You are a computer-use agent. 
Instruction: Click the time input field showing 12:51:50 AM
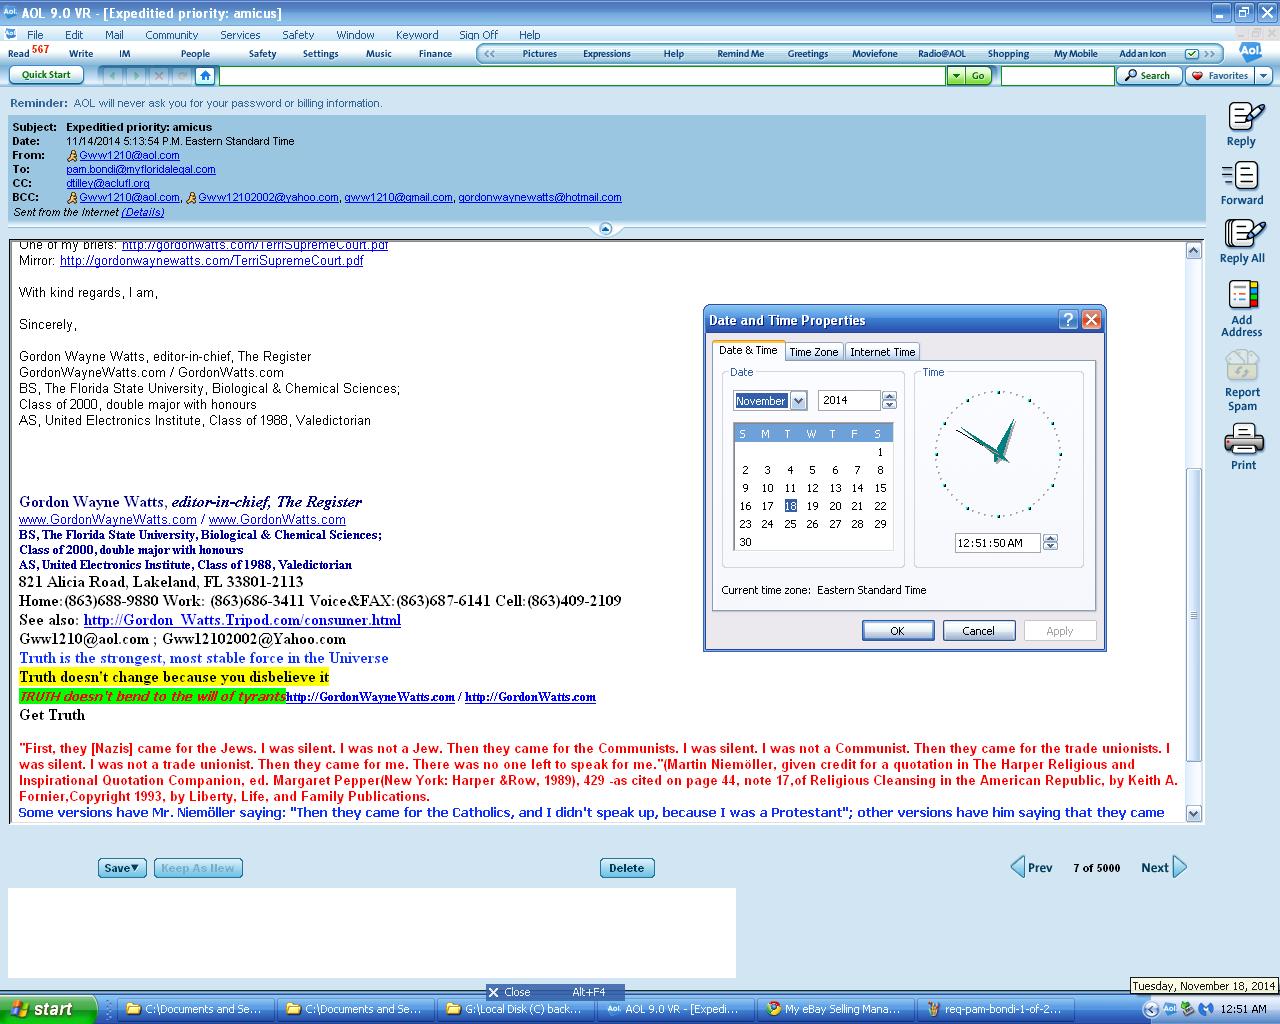point(997,543)
